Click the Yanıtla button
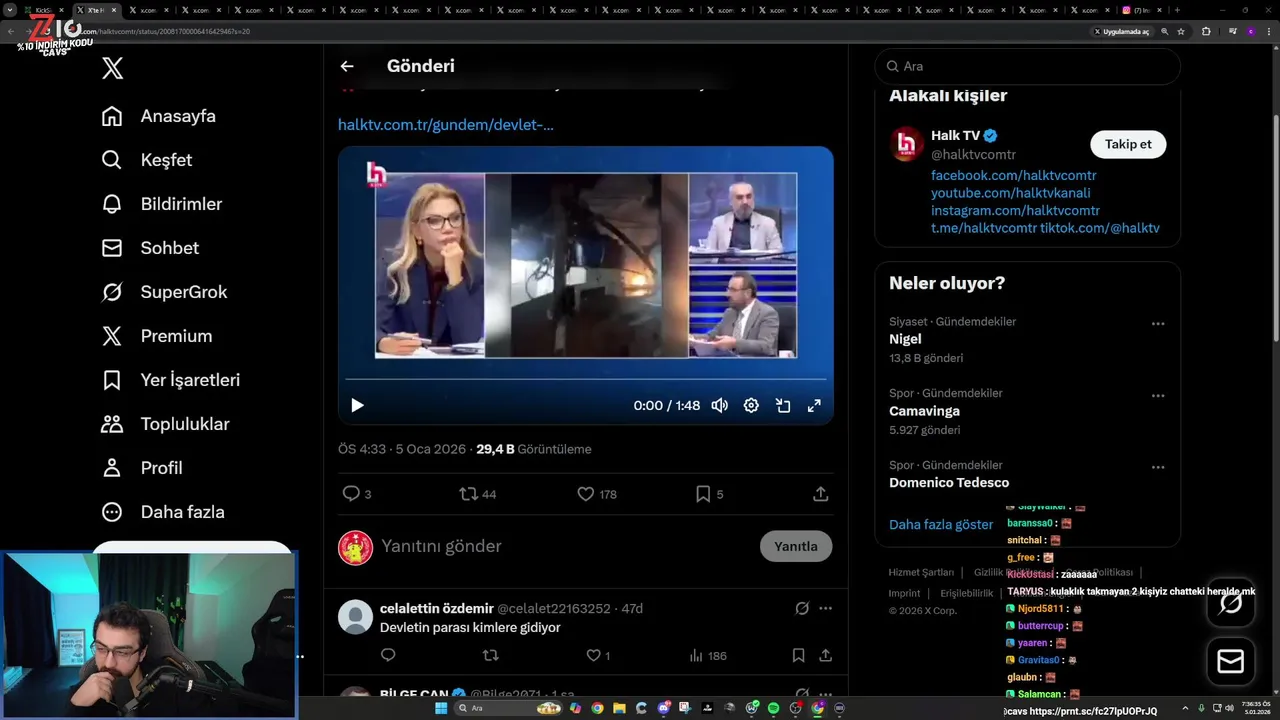 pyautogui.click(x=796, y=546)
